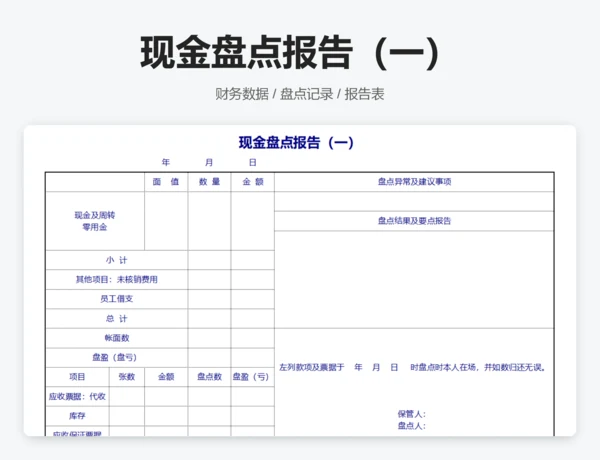Viewport: 600px width, 460px height.
Task: Select the 数量 column header
Action: tap(209, 182)
